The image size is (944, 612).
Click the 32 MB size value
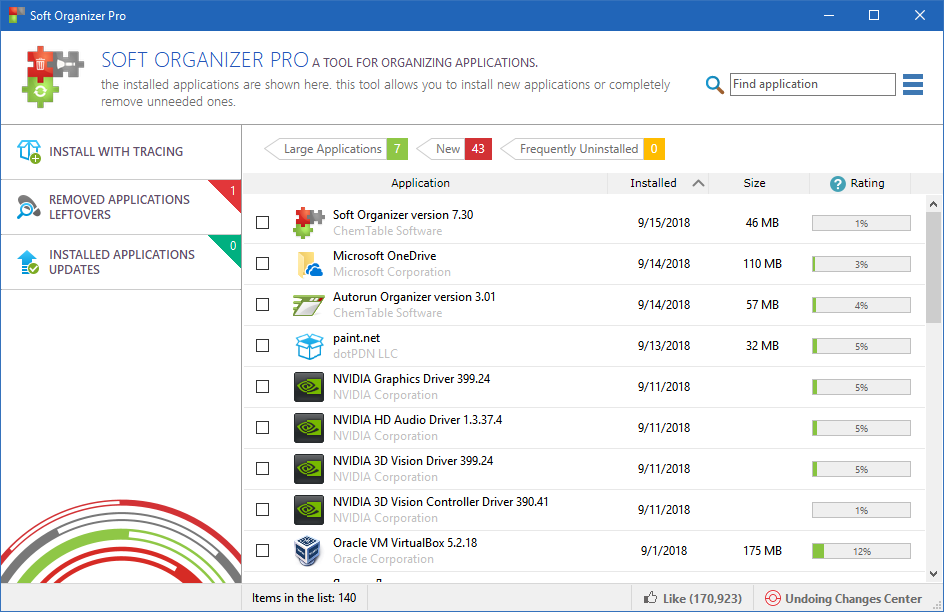click(762, 345)
